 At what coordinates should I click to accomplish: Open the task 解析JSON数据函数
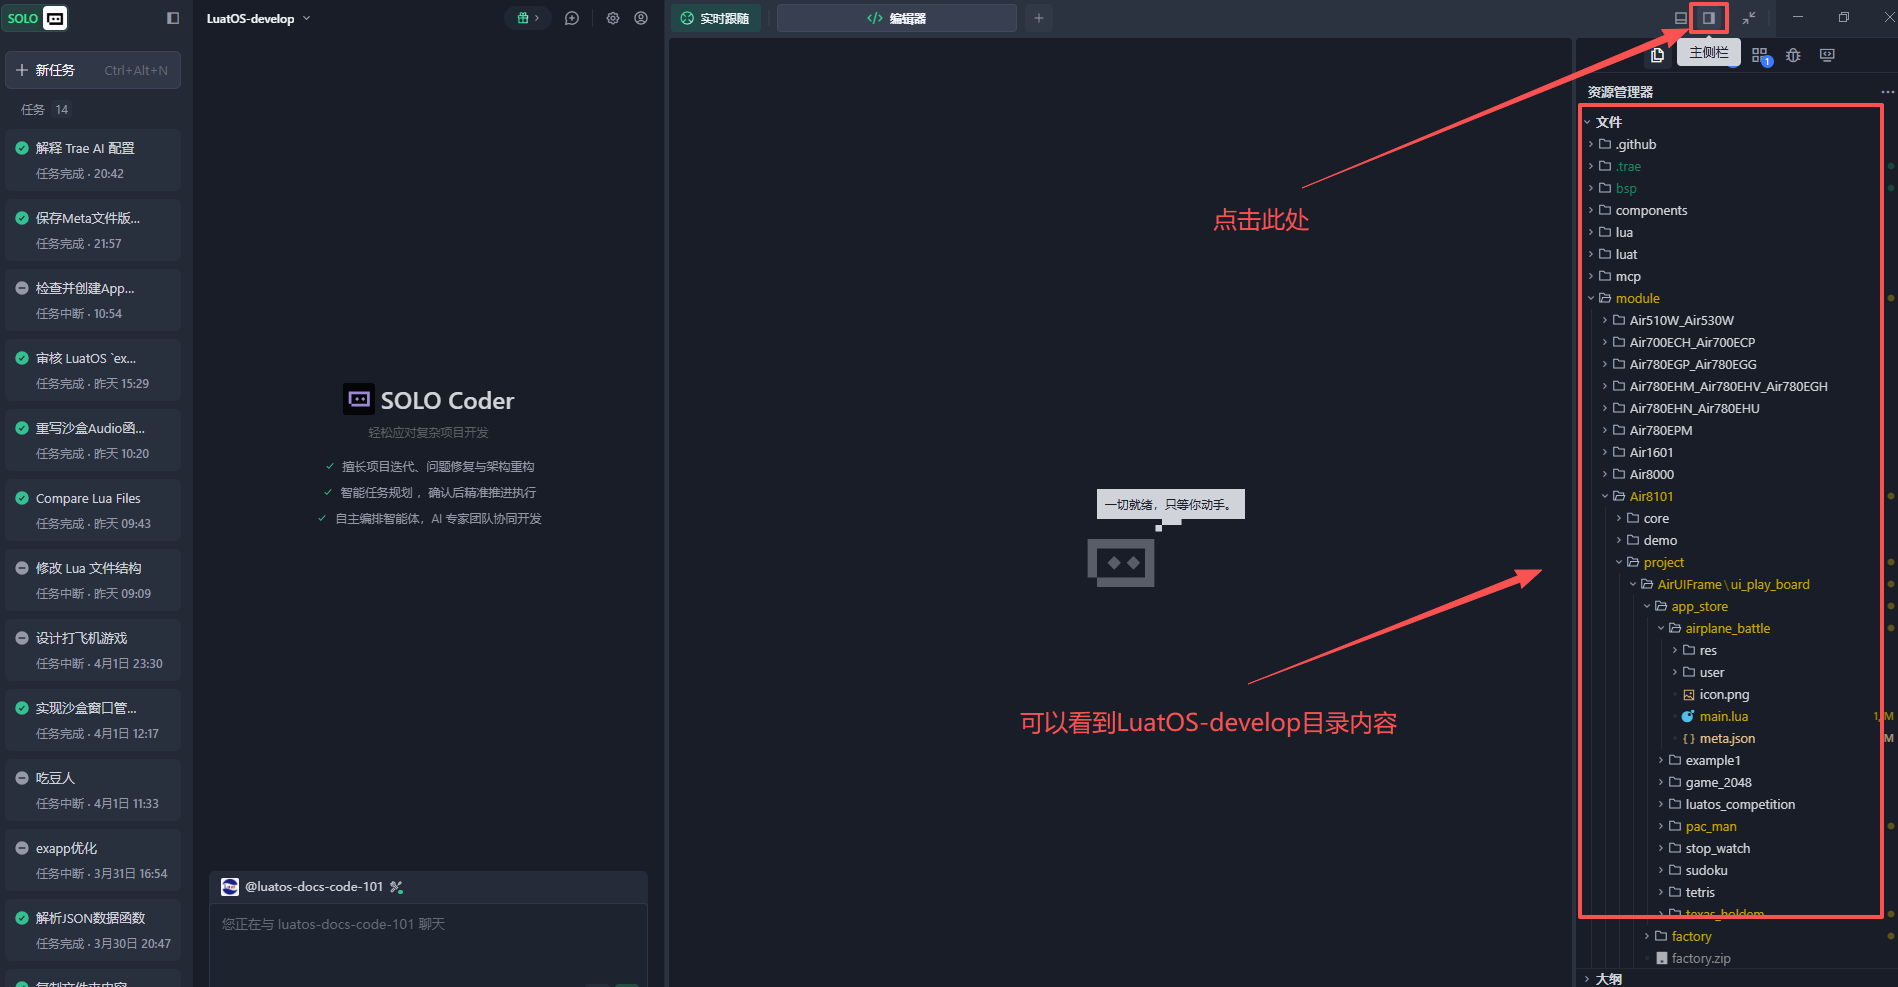point(93,930)
